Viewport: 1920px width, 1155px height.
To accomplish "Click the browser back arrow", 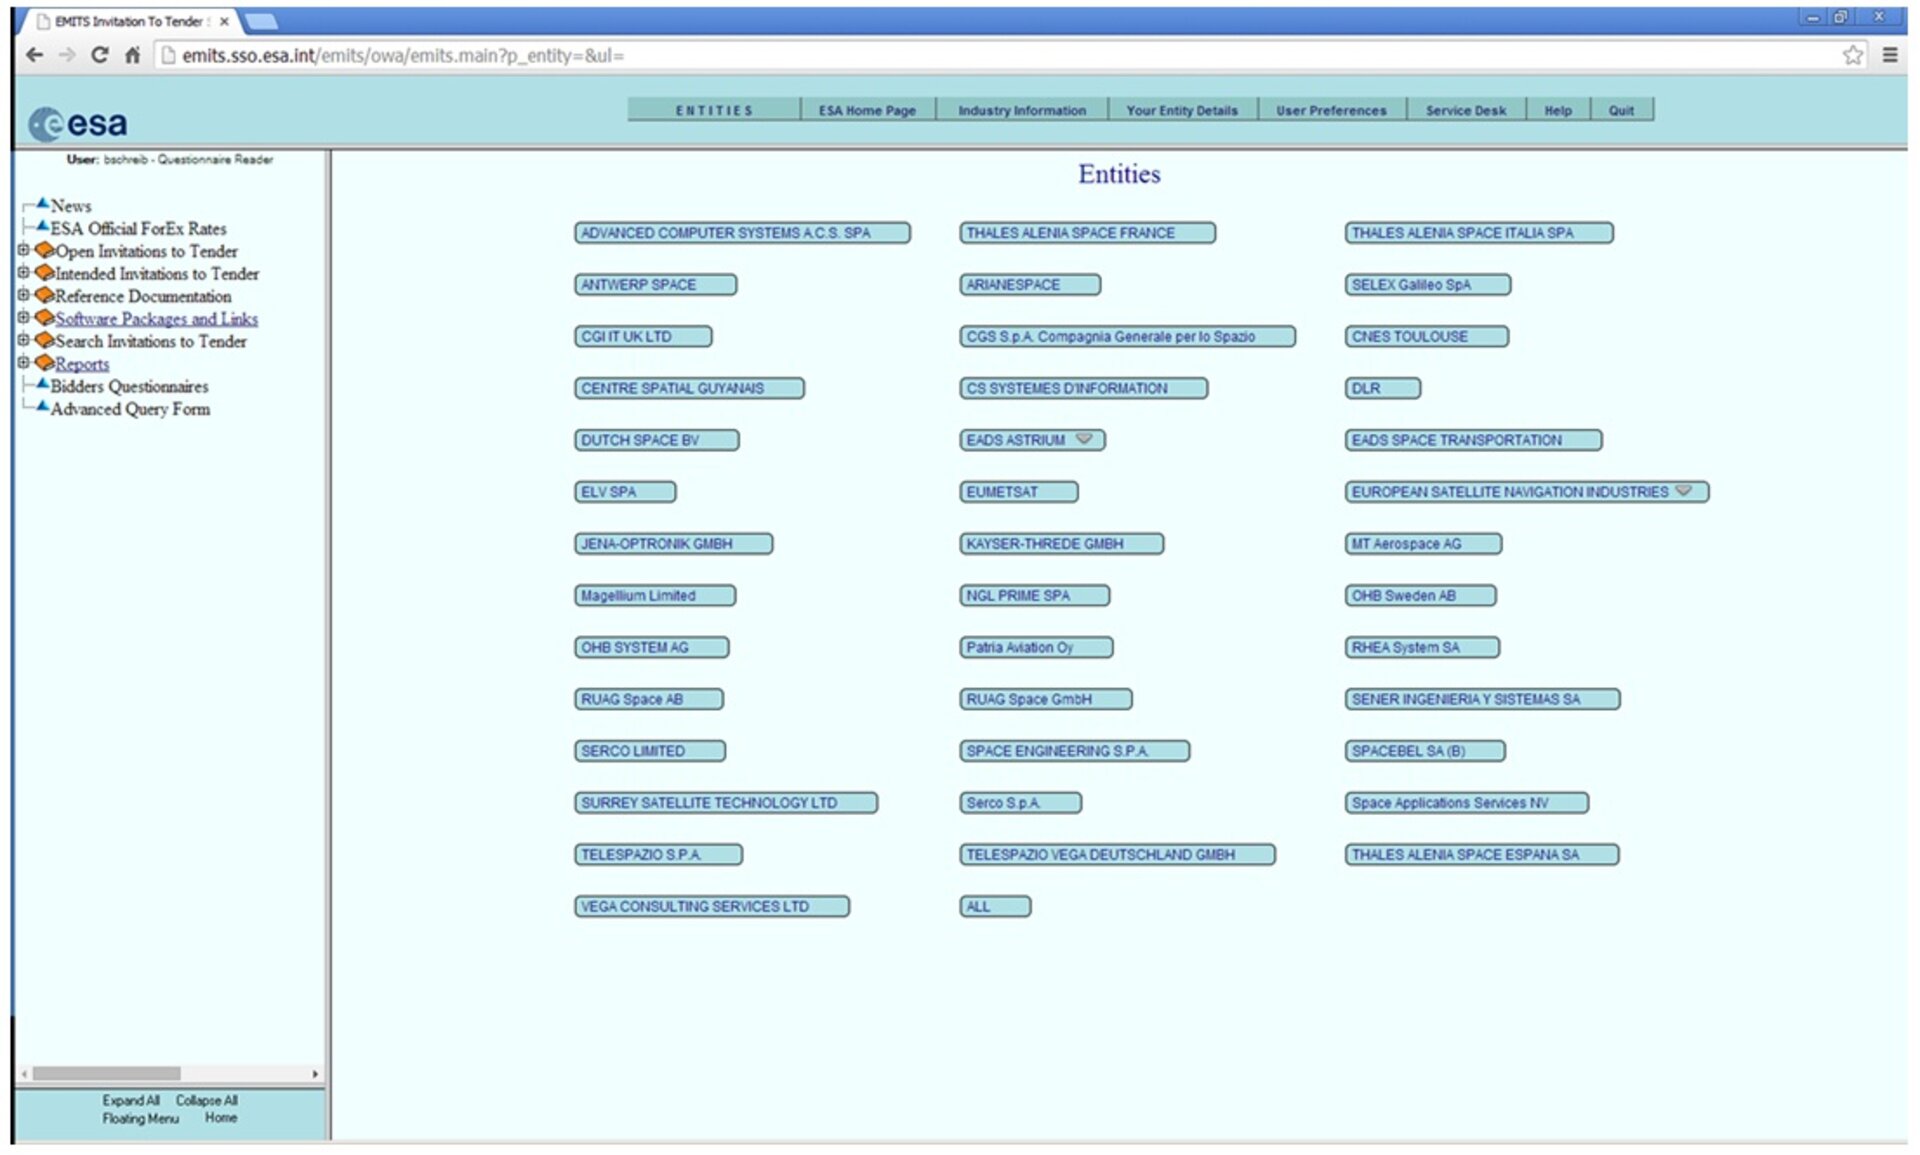I will coord(35,55).
